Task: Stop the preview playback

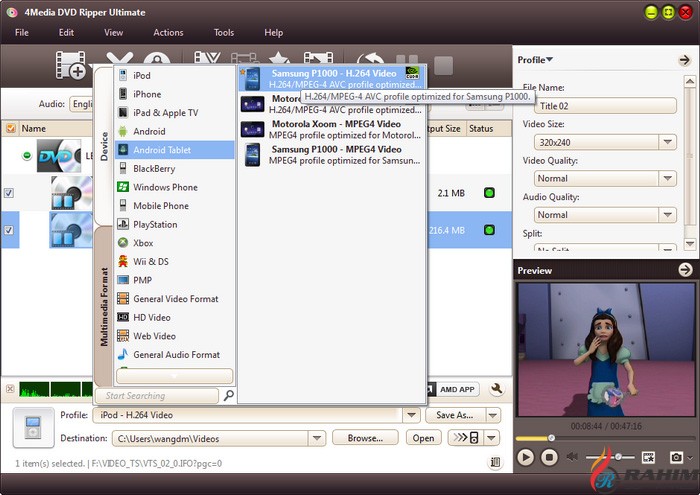Action: 549,457
